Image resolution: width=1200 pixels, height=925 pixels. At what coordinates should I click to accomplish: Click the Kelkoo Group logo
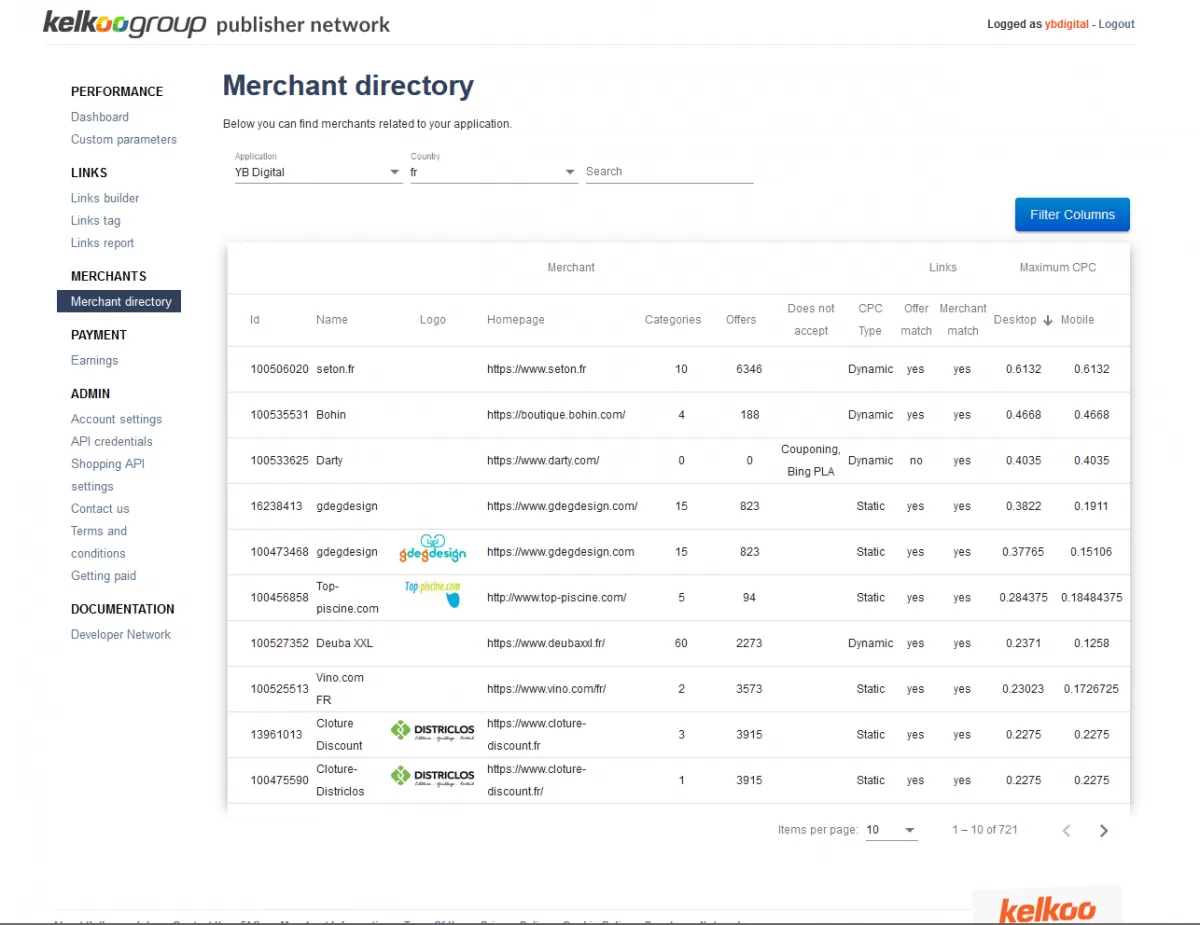124,24
